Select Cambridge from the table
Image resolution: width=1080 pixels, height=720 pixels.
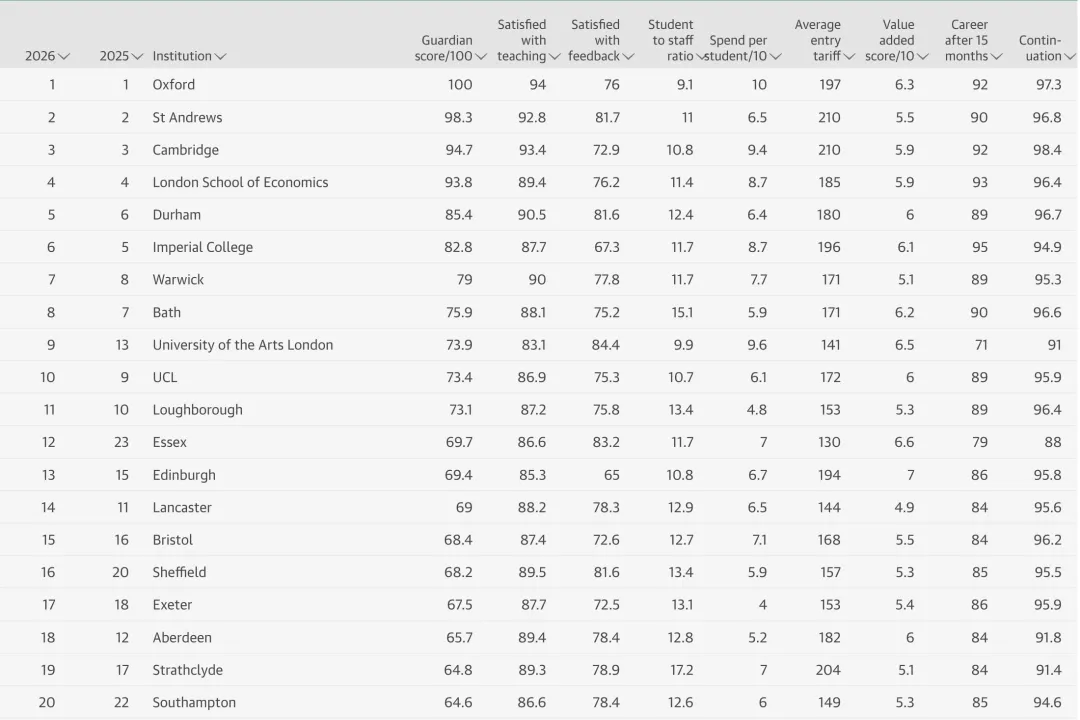click(x=187, y=150)
